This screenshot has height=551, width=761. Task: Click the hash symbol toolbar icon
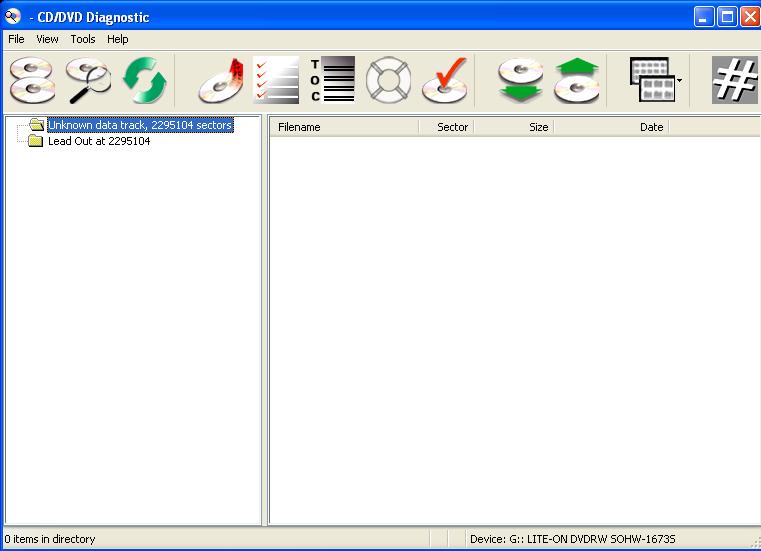(x=735, y=80)
